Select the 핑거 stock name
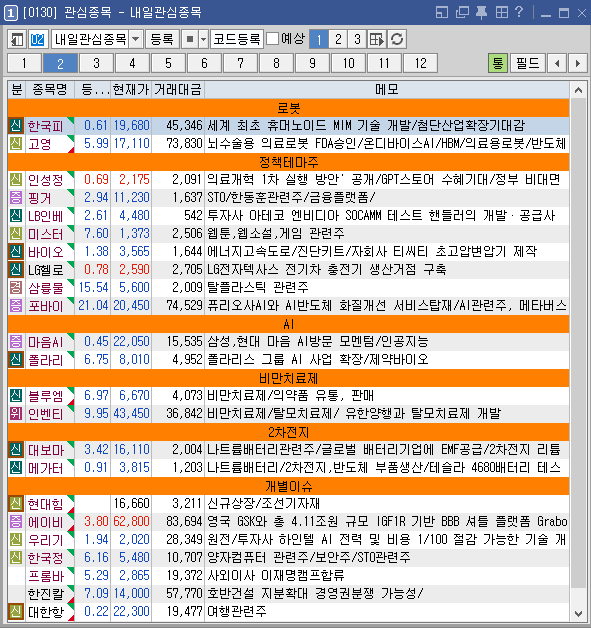This screenshot has height=628, width=591. pyautogui.click(x=40, y=198)
